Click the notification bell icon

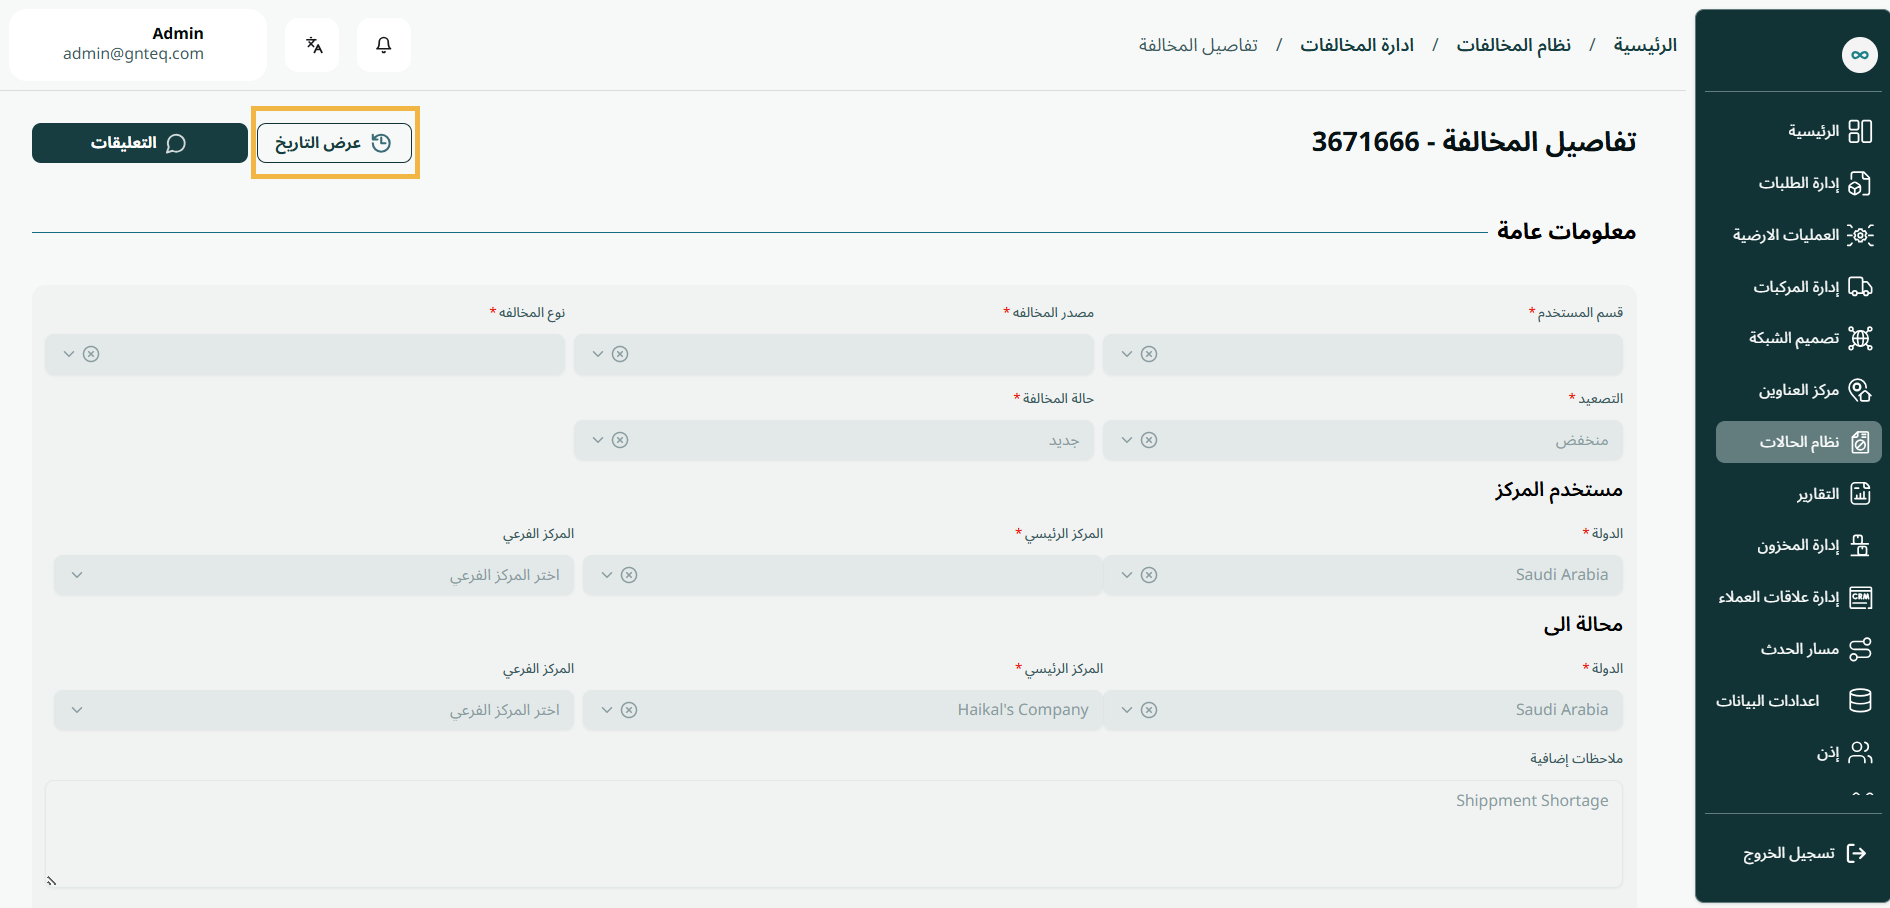(x=383, y=45)
